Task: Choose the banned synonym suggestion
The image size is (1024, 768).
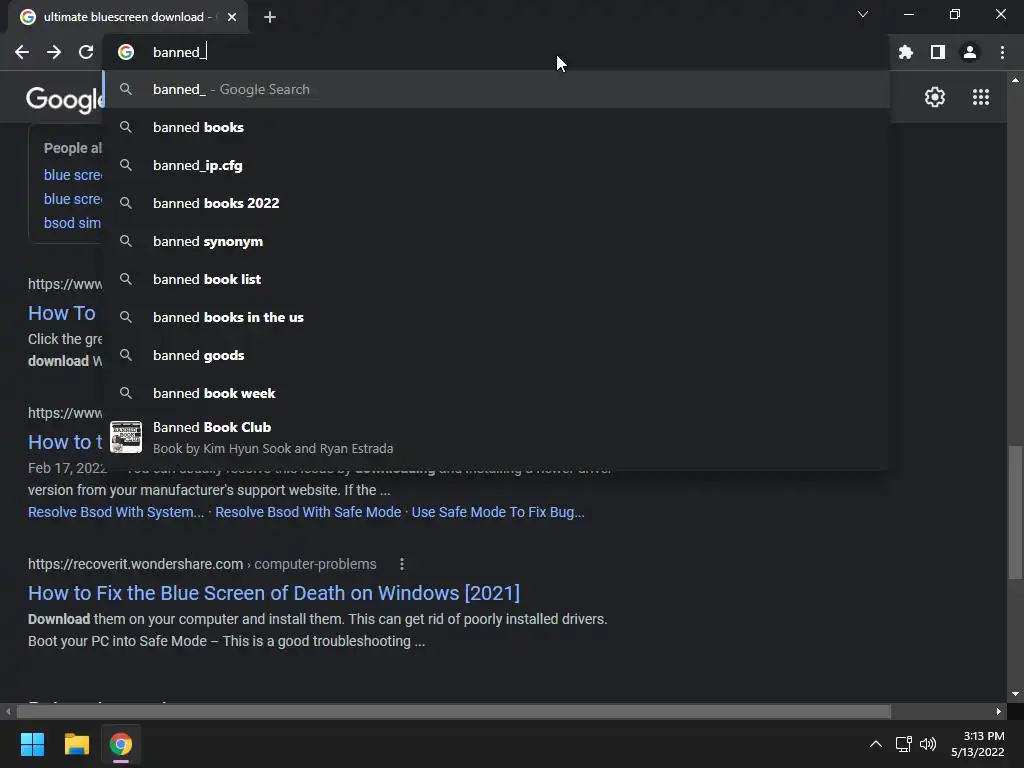Action: [496, 241]
